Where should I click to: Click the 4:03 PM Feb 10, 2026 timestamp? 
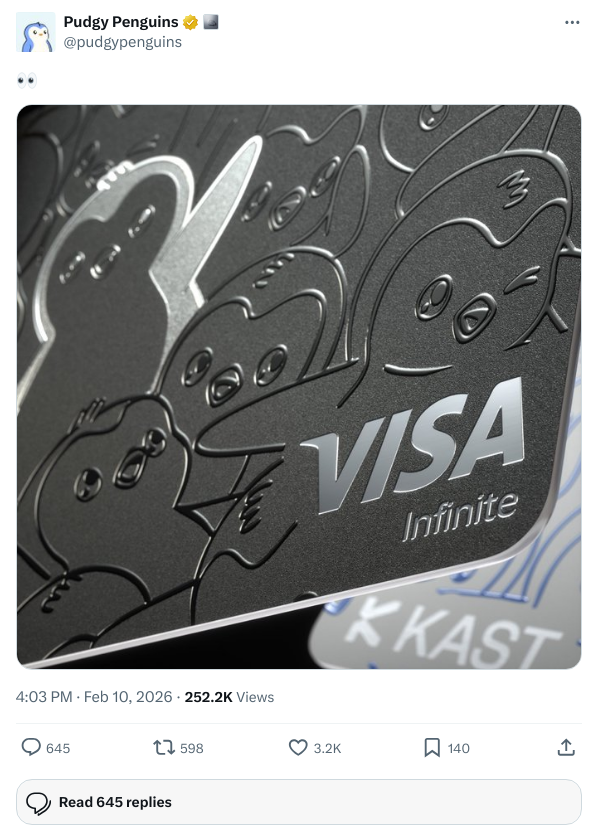point(94,697)
